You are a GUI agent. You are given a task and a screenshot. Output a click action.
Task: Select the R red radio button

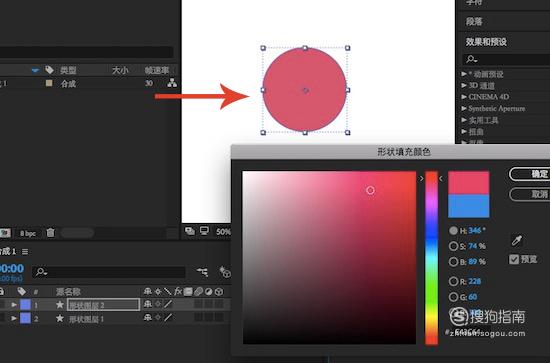click(453, 281)
